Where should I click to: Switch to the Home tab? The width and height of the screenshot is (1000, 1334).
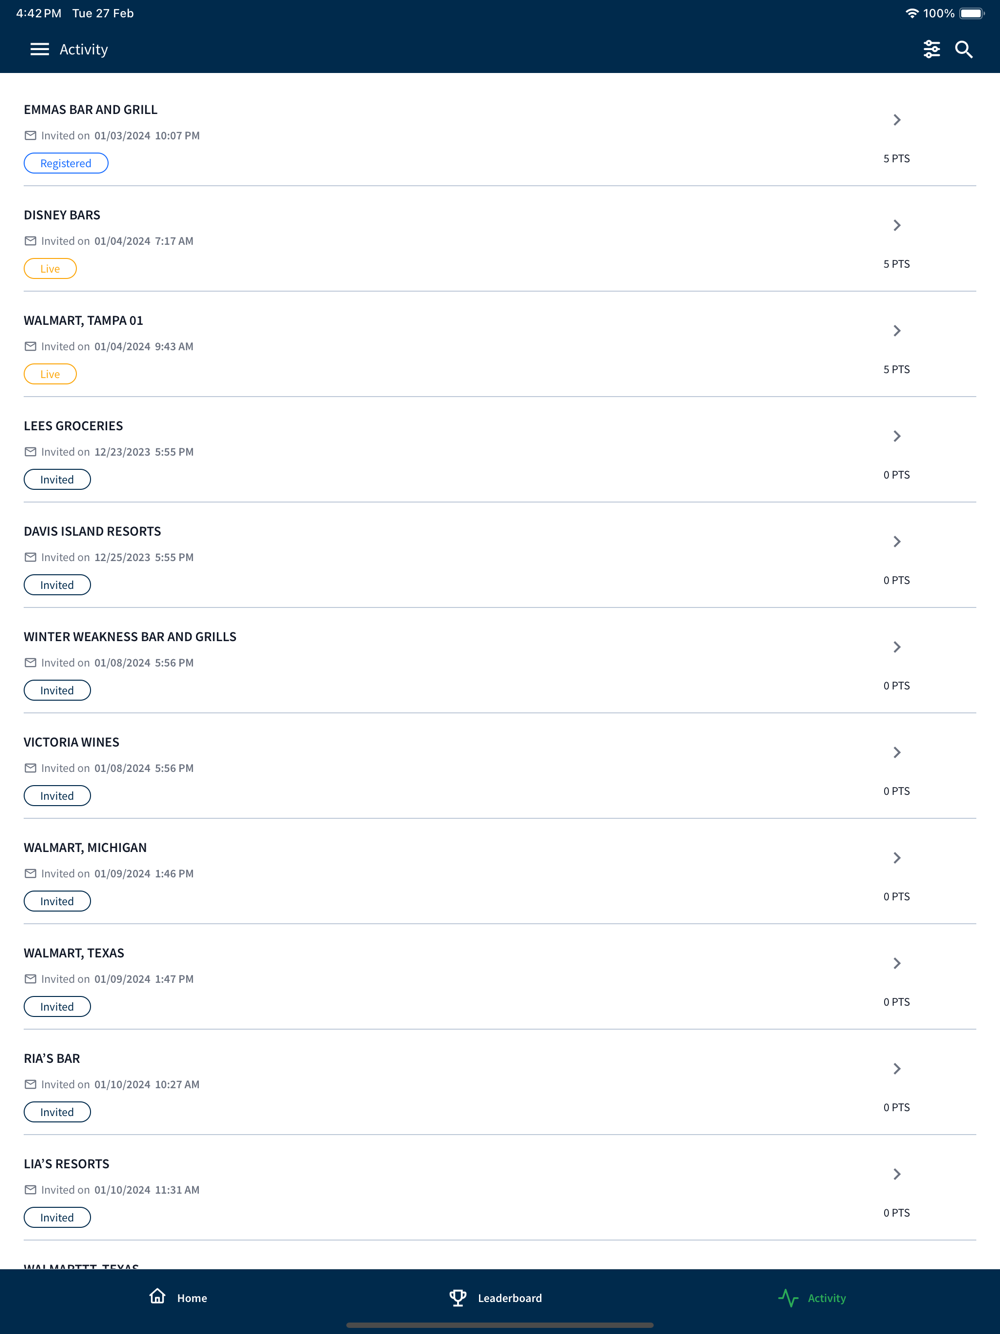(191, 1298)
